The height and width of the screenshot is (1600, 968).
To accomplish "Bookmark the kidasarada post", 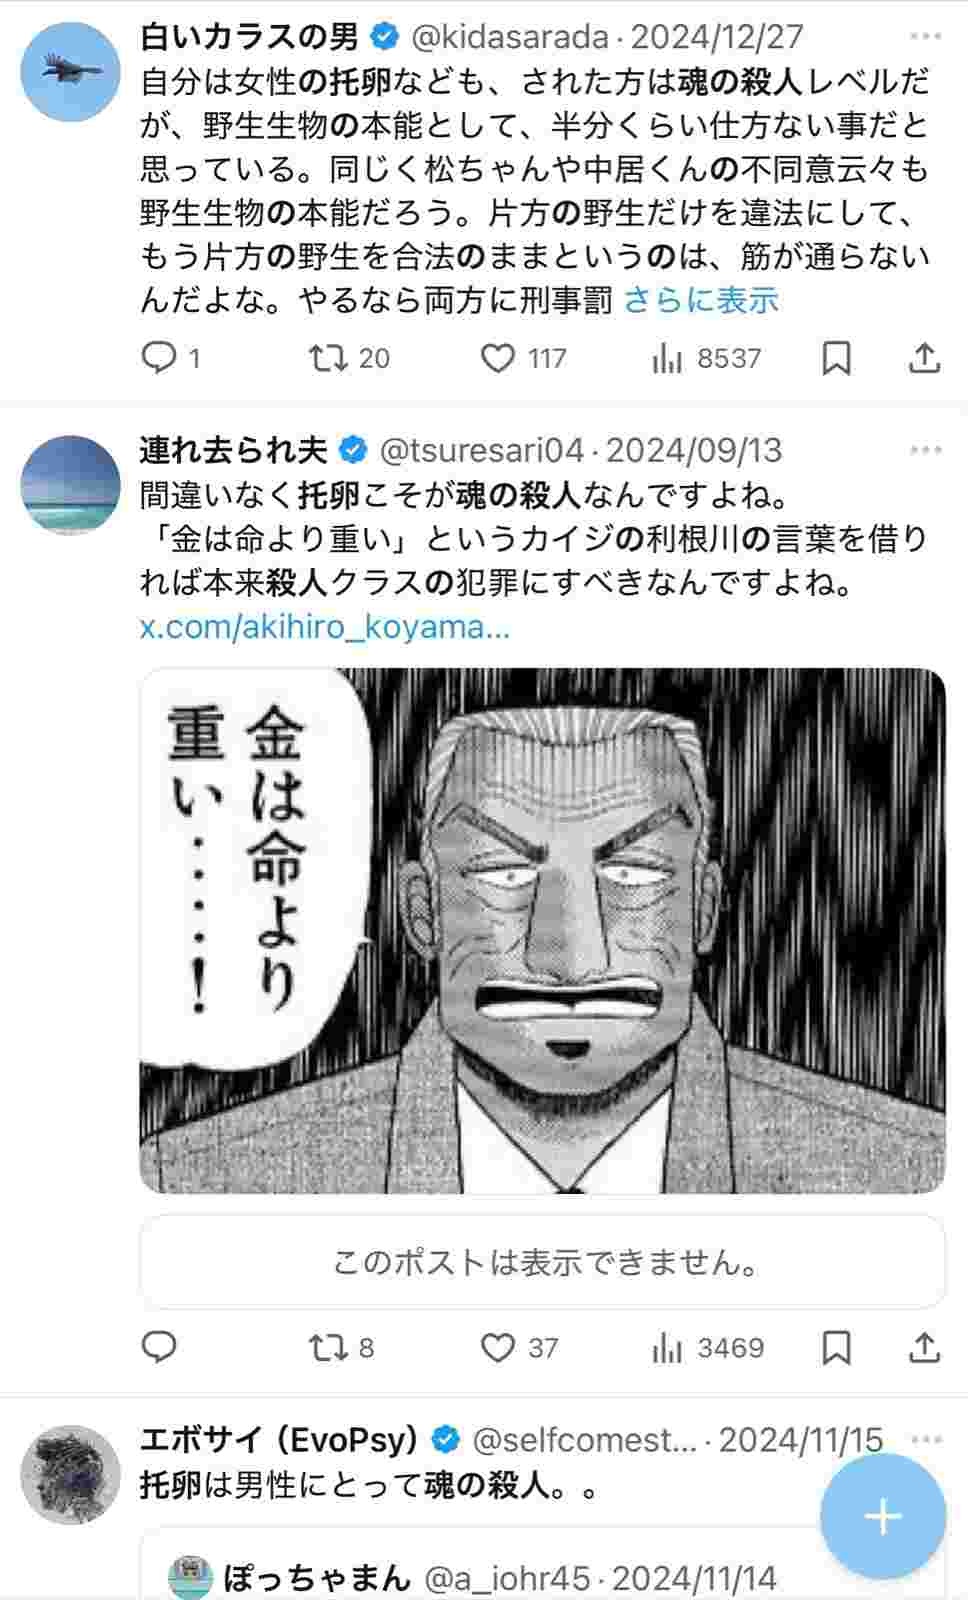I will (x=836, y=358).
